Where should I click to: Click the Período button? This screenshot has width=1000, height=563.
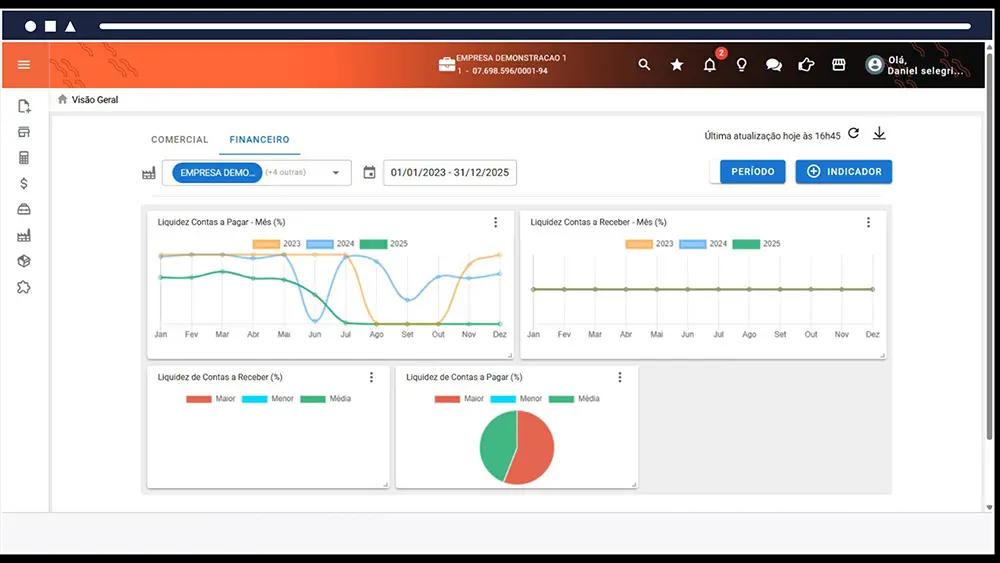(753, 172)
